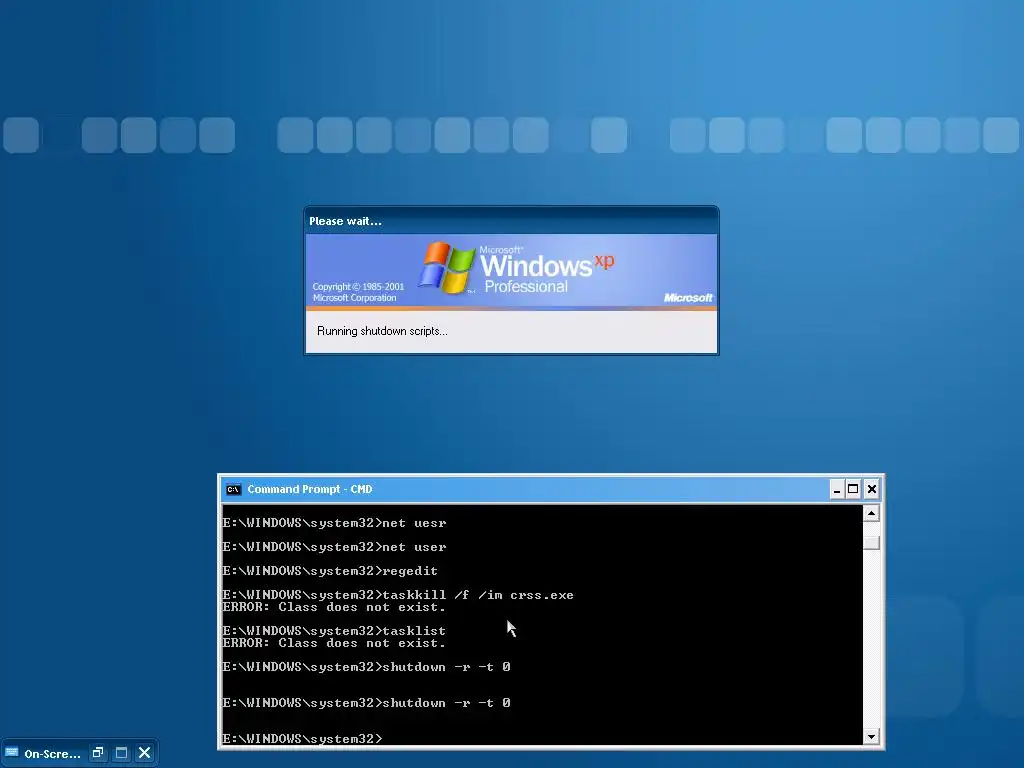Minimize the Command Prompt window
Image resolution: width=1024 pixels, height=768 pixels.
(837, 489)
